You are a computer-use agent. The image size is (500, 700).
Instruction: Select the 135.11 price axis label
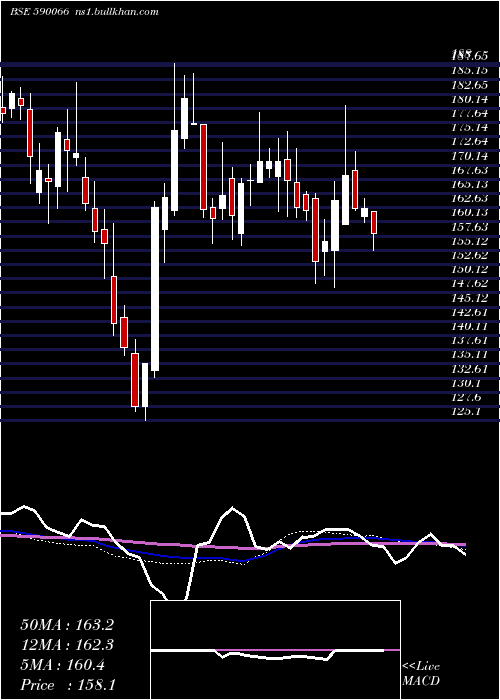tap(469, 355)
